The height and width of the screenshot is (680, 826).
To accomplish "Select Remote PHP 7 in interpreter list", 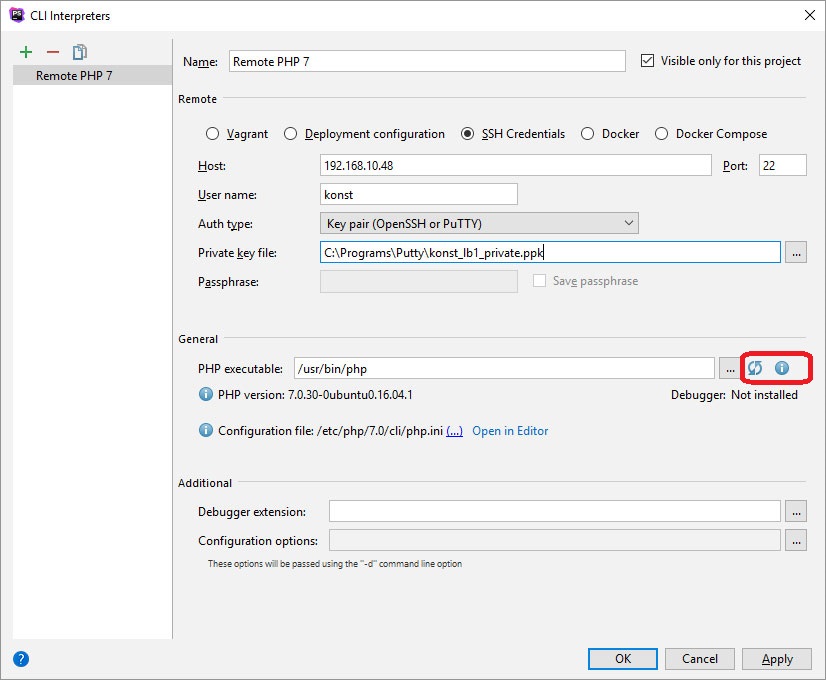I will (x=74, y=76).
